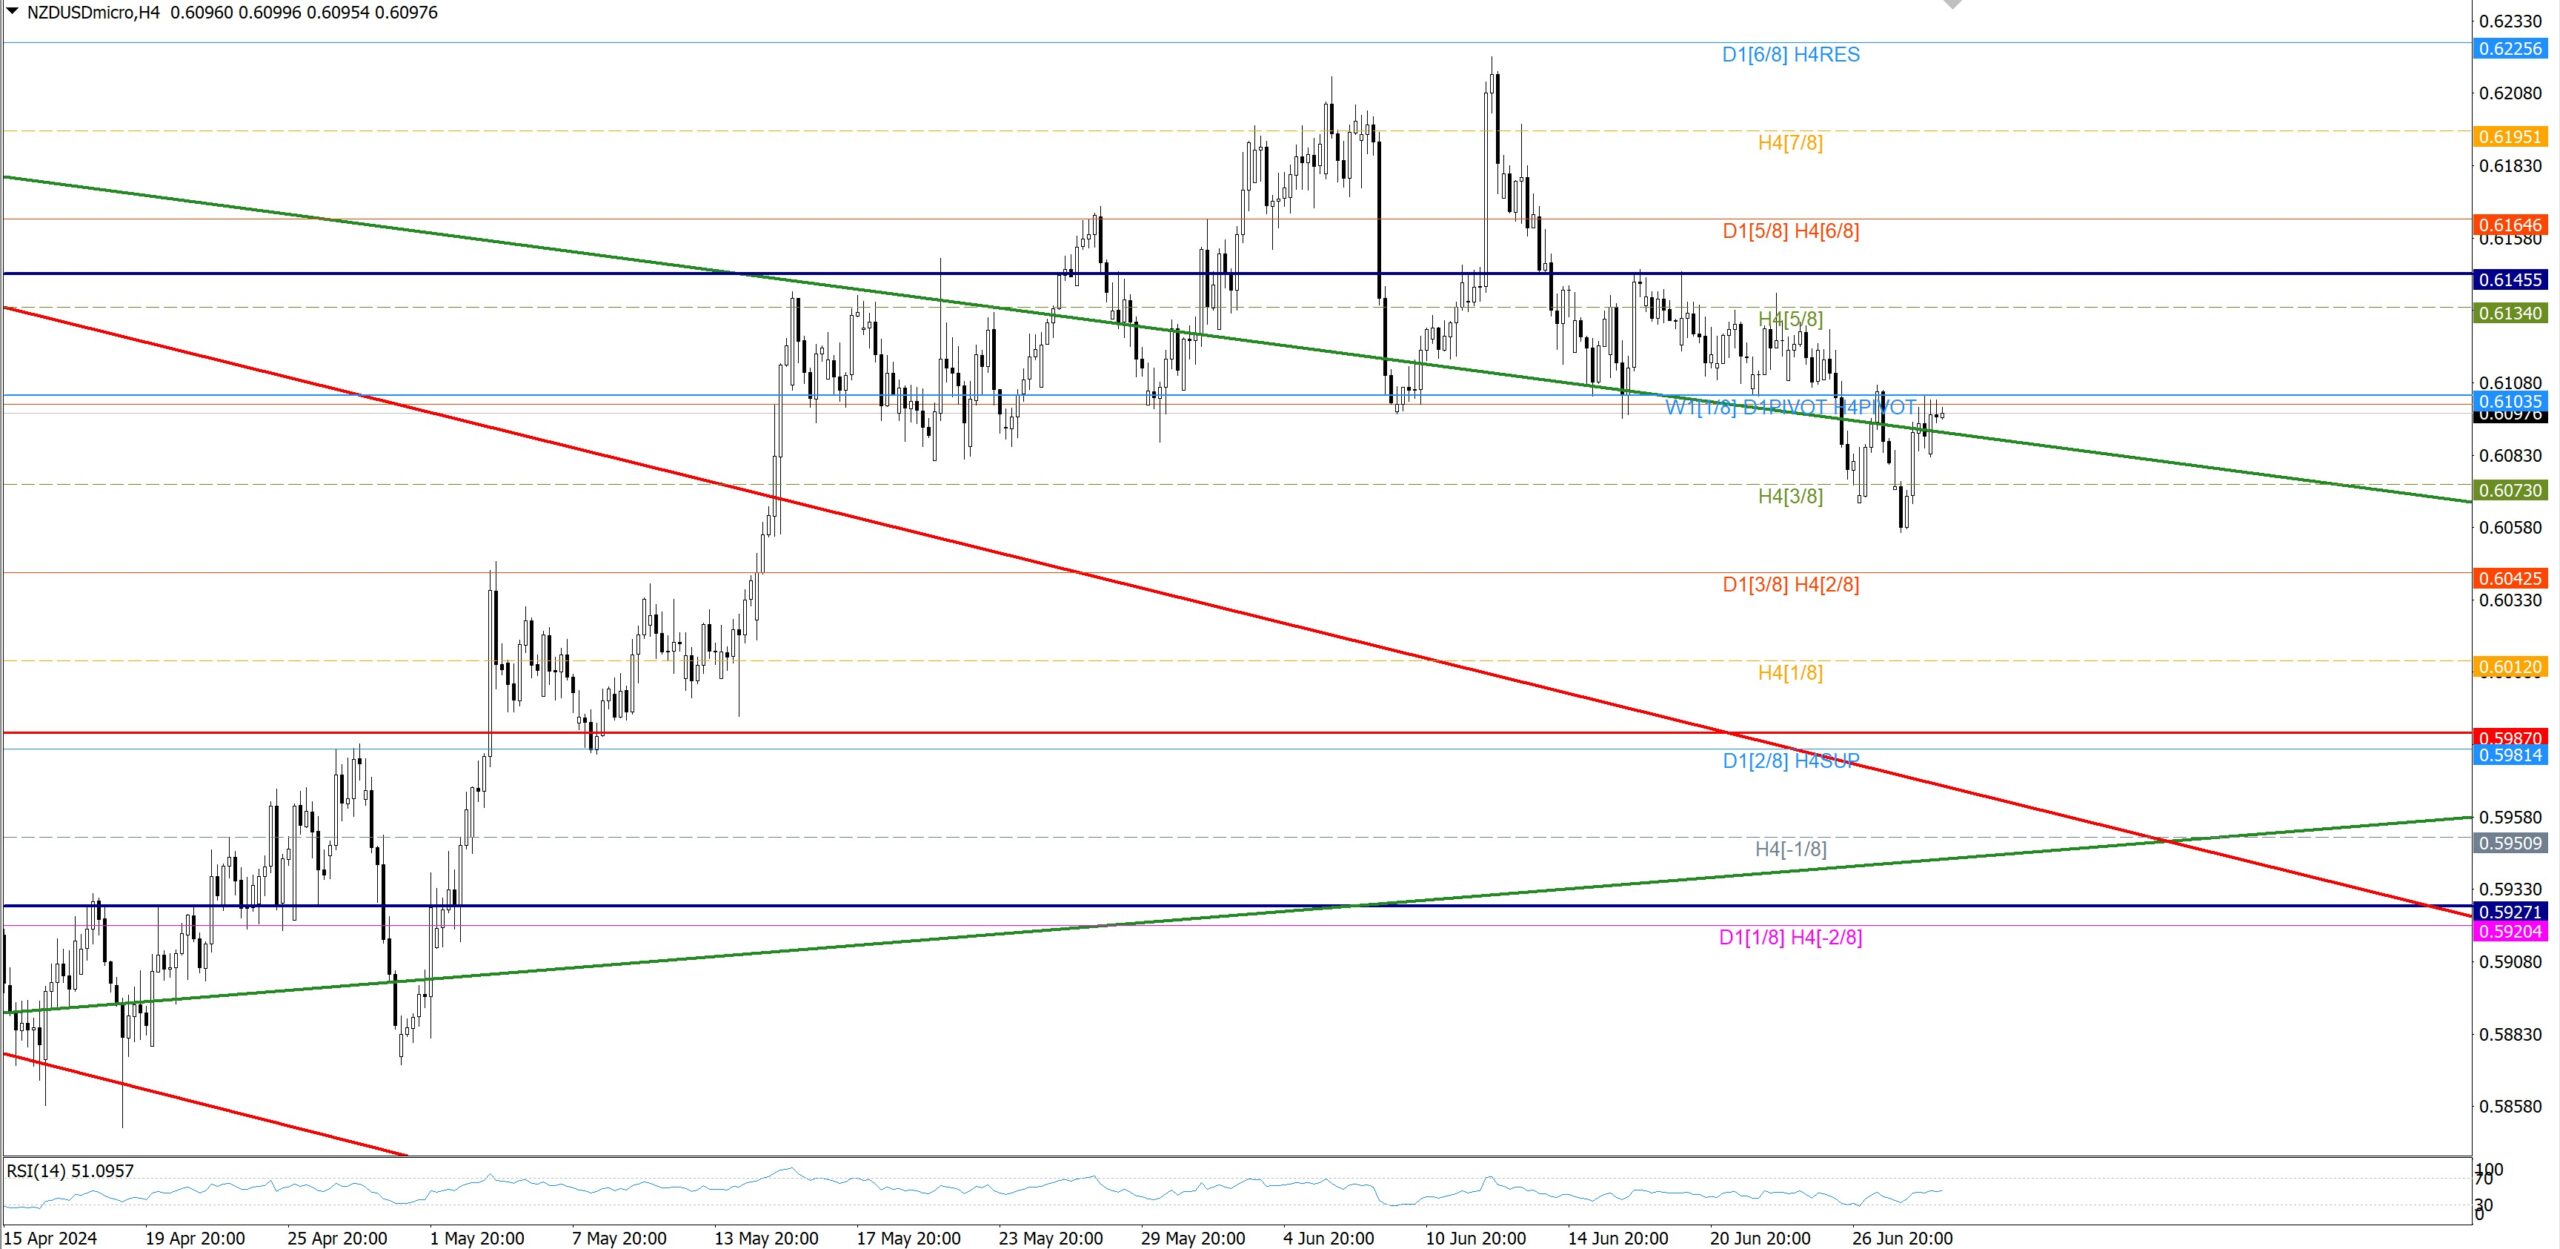The height and width of the screenshot is (1249, 2560).
Task: Click the RSI 70 level scale mark
Action: point(2483,1179)
